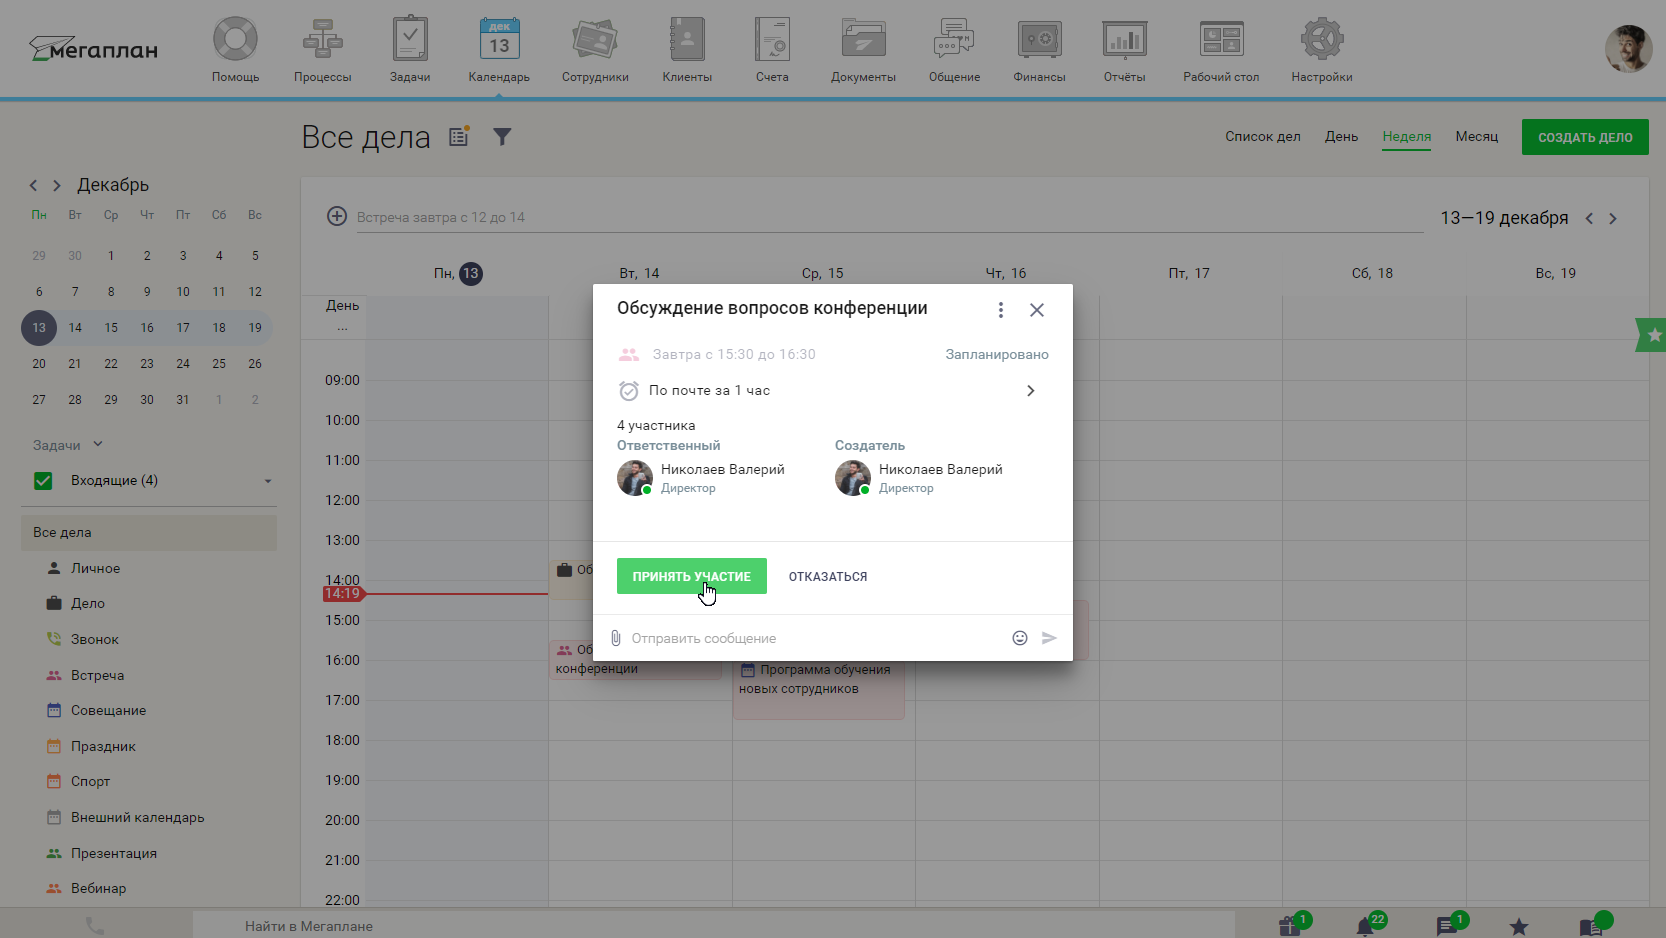Screen dimensions: 1666x938
Task: Switch to Список дел view
Action: (1262, 137)
